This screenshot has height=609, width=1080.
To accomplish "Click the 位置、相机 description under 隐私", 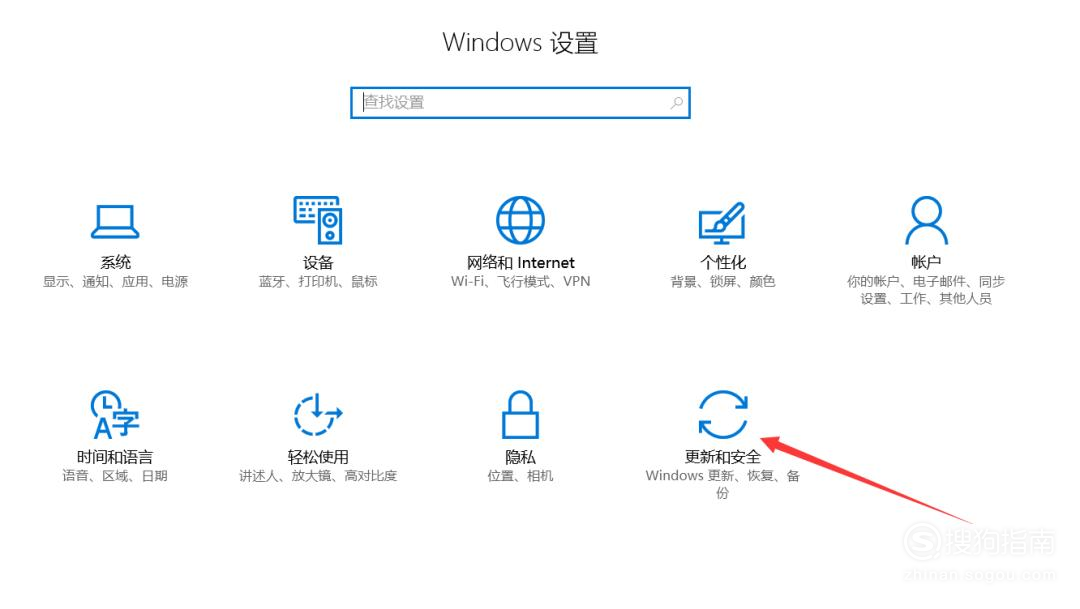I will coord(520,476).
